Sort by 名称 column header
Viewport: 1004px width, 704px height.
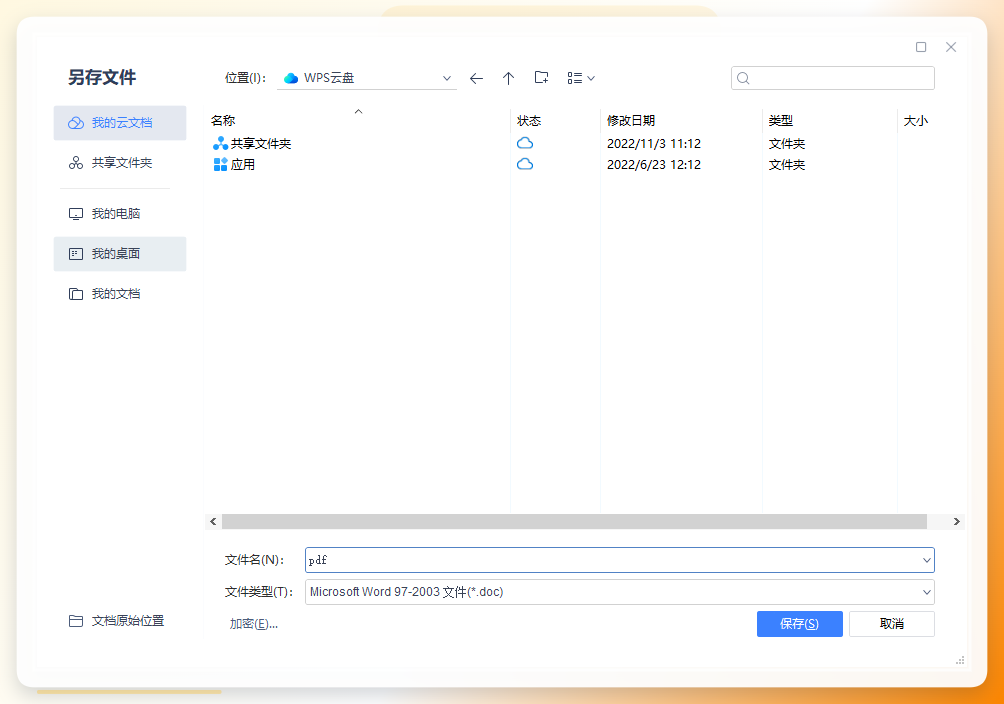tap(223, 120)
